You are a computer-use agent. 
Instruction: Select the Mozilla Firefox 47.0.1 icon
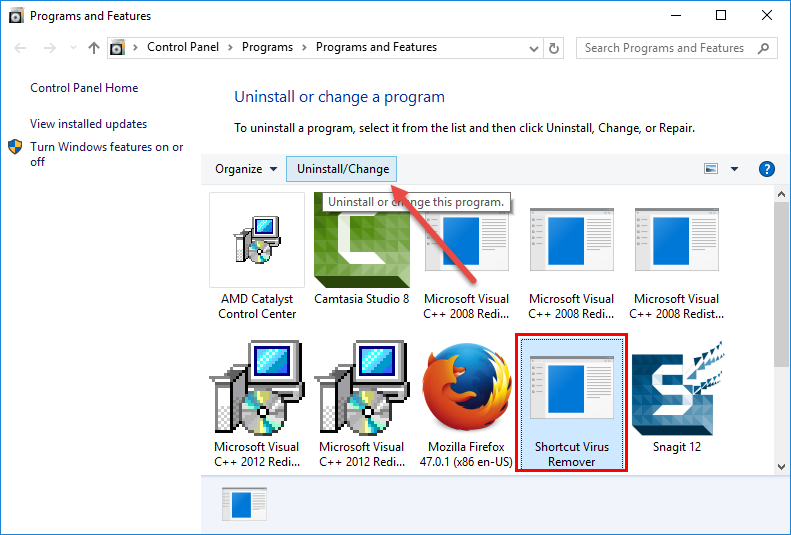pyautogui.click(x=467, y=388)
